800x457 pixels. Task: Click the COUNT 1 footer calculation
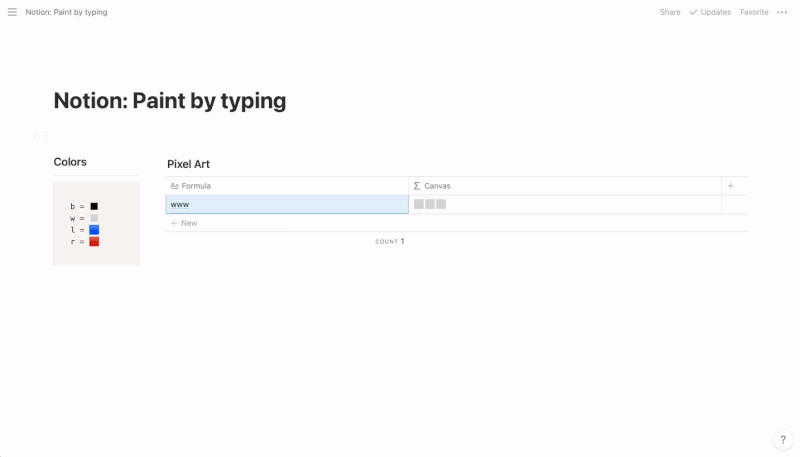(390, 241)
